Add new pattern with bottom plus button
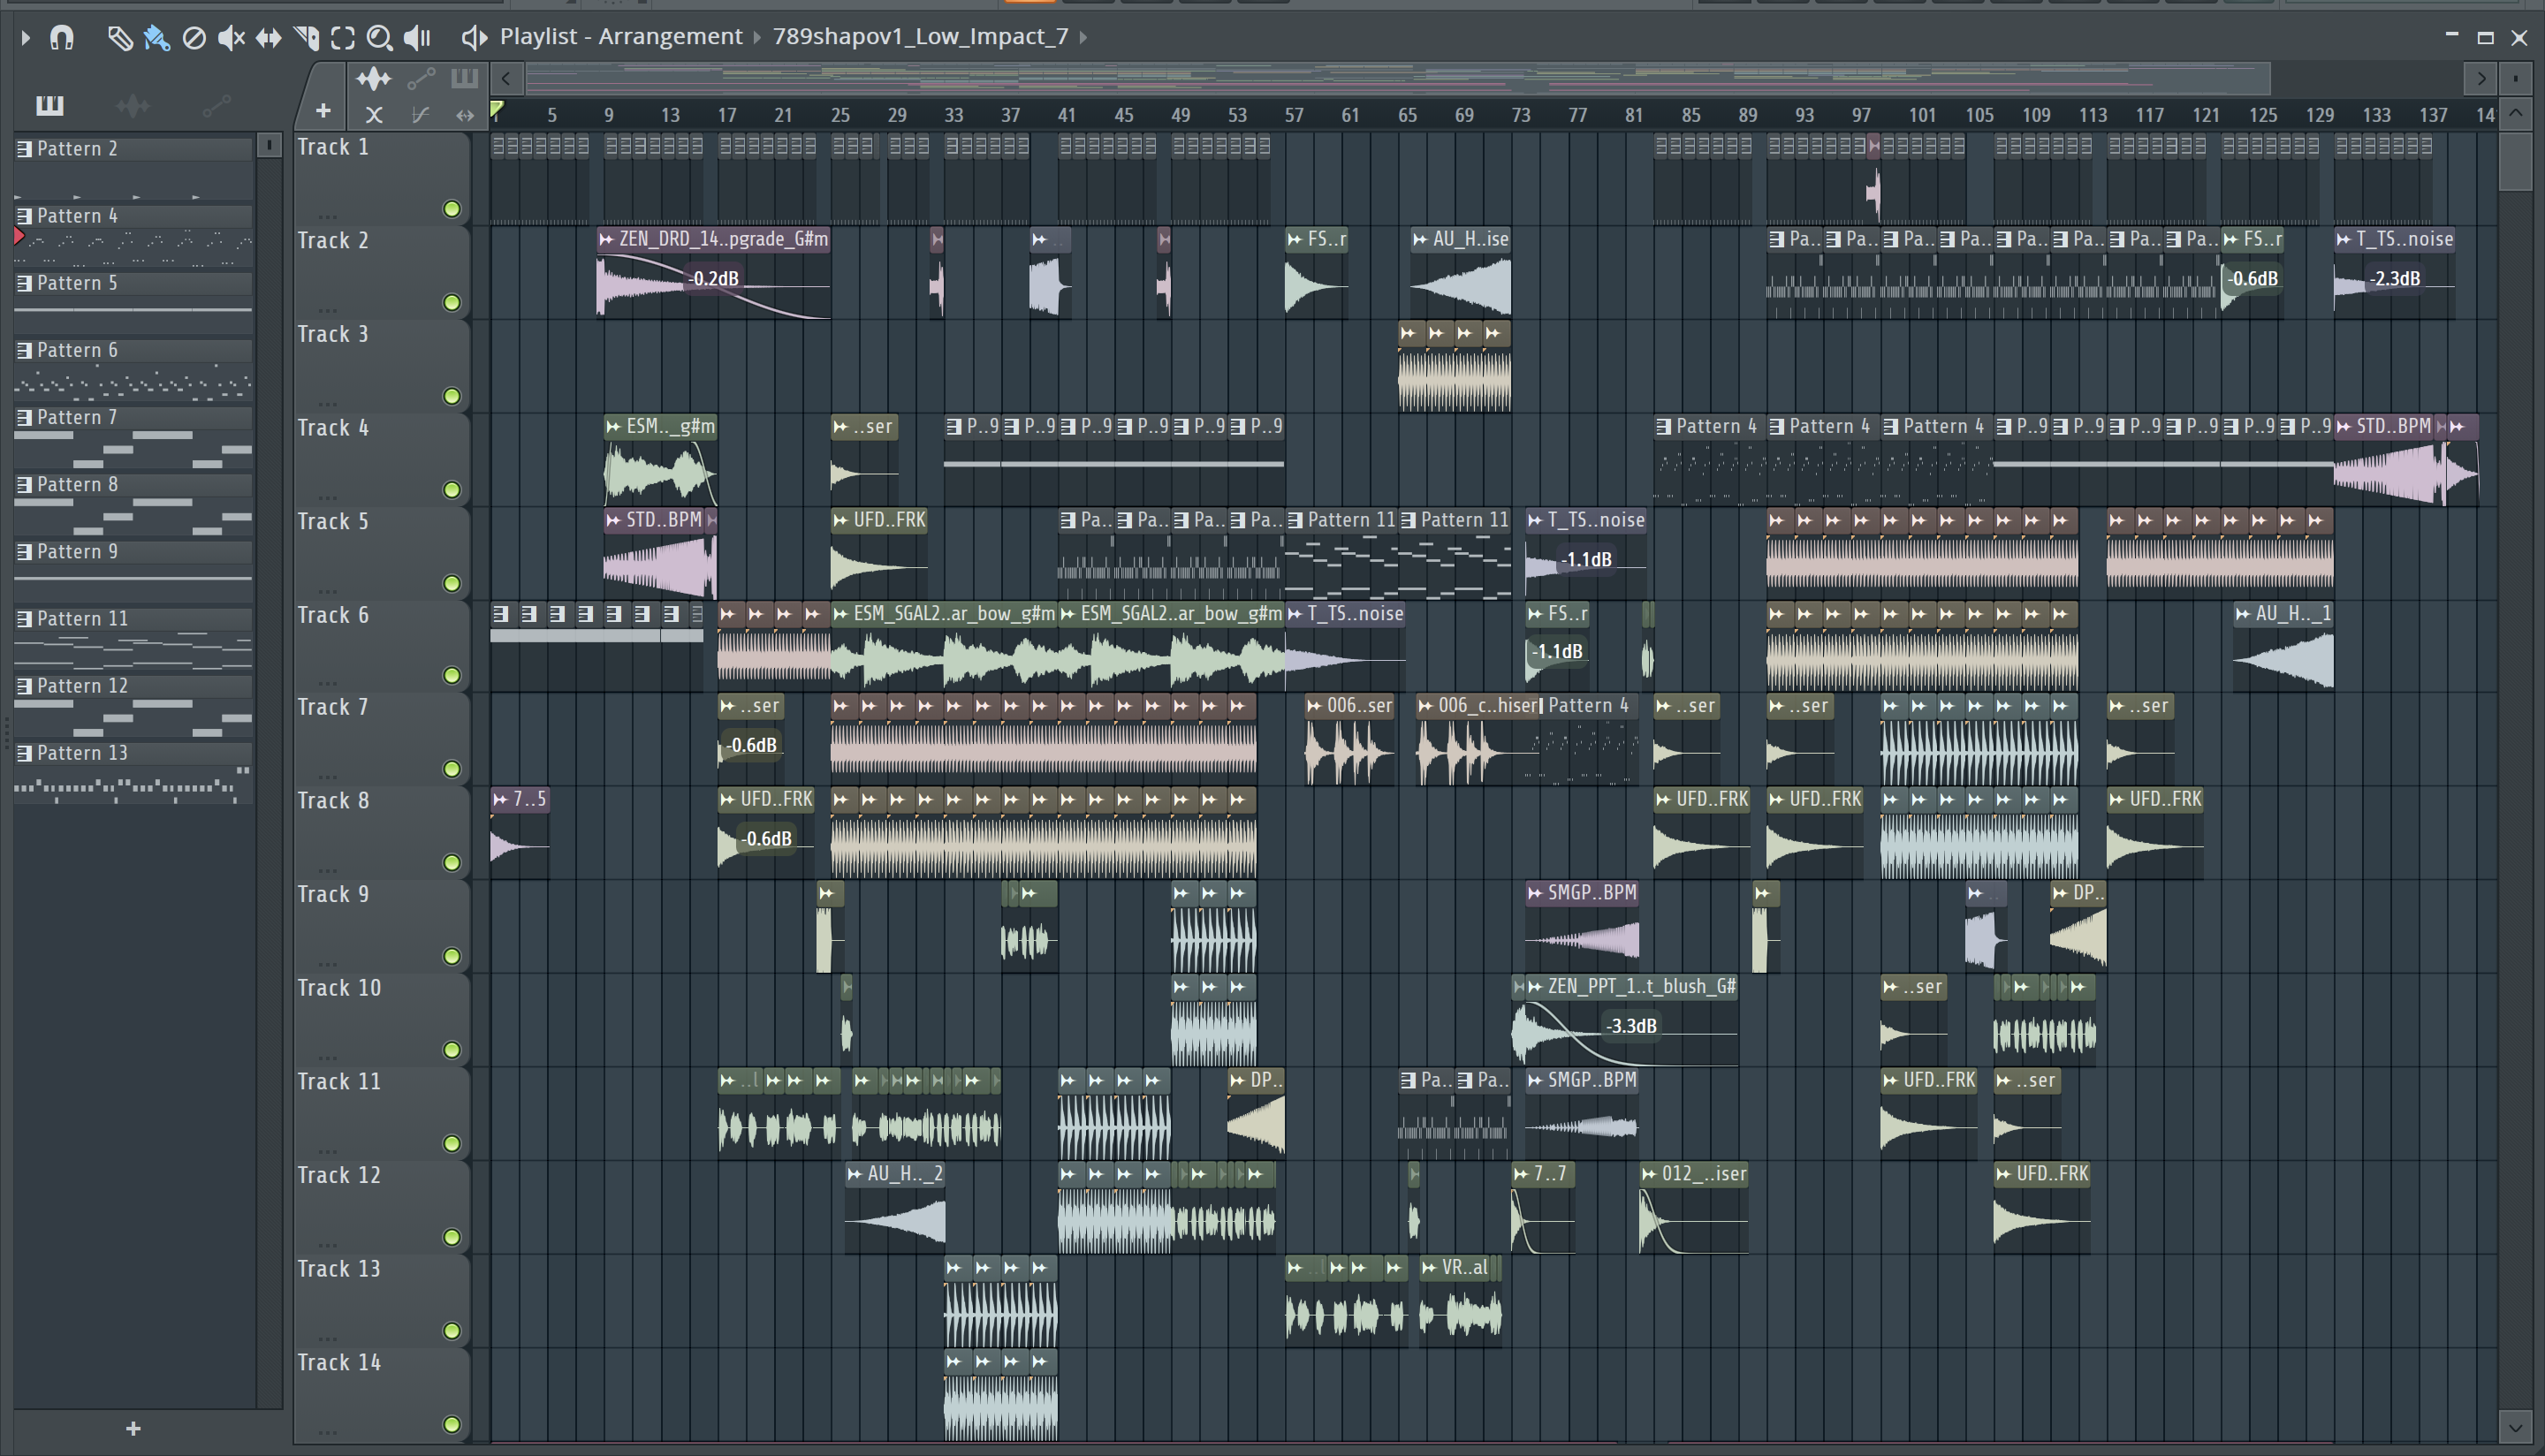 [x=133, y=1428]
